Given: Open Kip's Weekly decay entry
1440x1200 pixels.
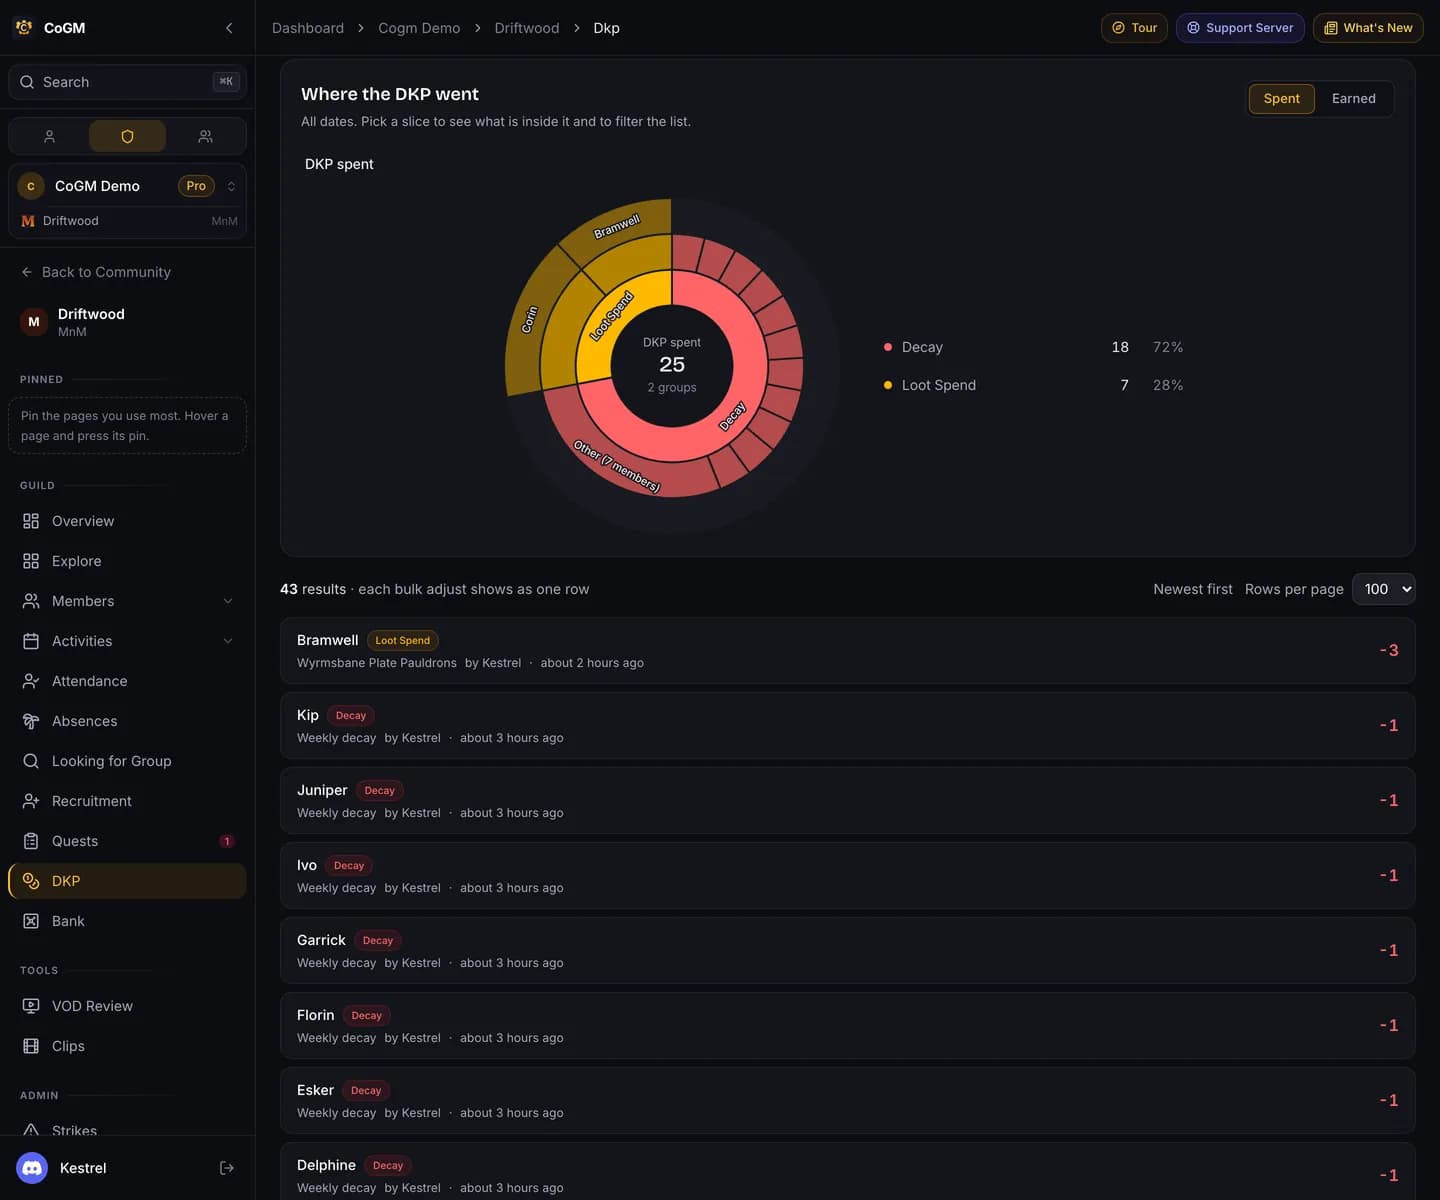Looking at the screenshot, I should 847,725.
